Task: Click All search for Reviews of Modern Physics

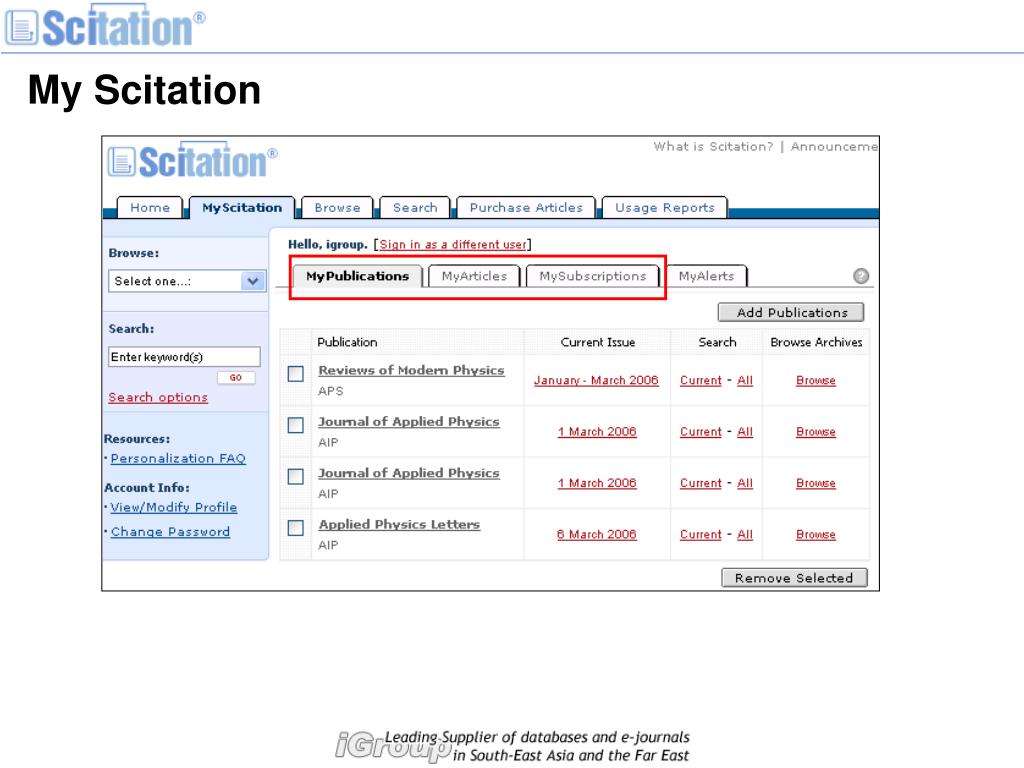Action: click(745, 380)
